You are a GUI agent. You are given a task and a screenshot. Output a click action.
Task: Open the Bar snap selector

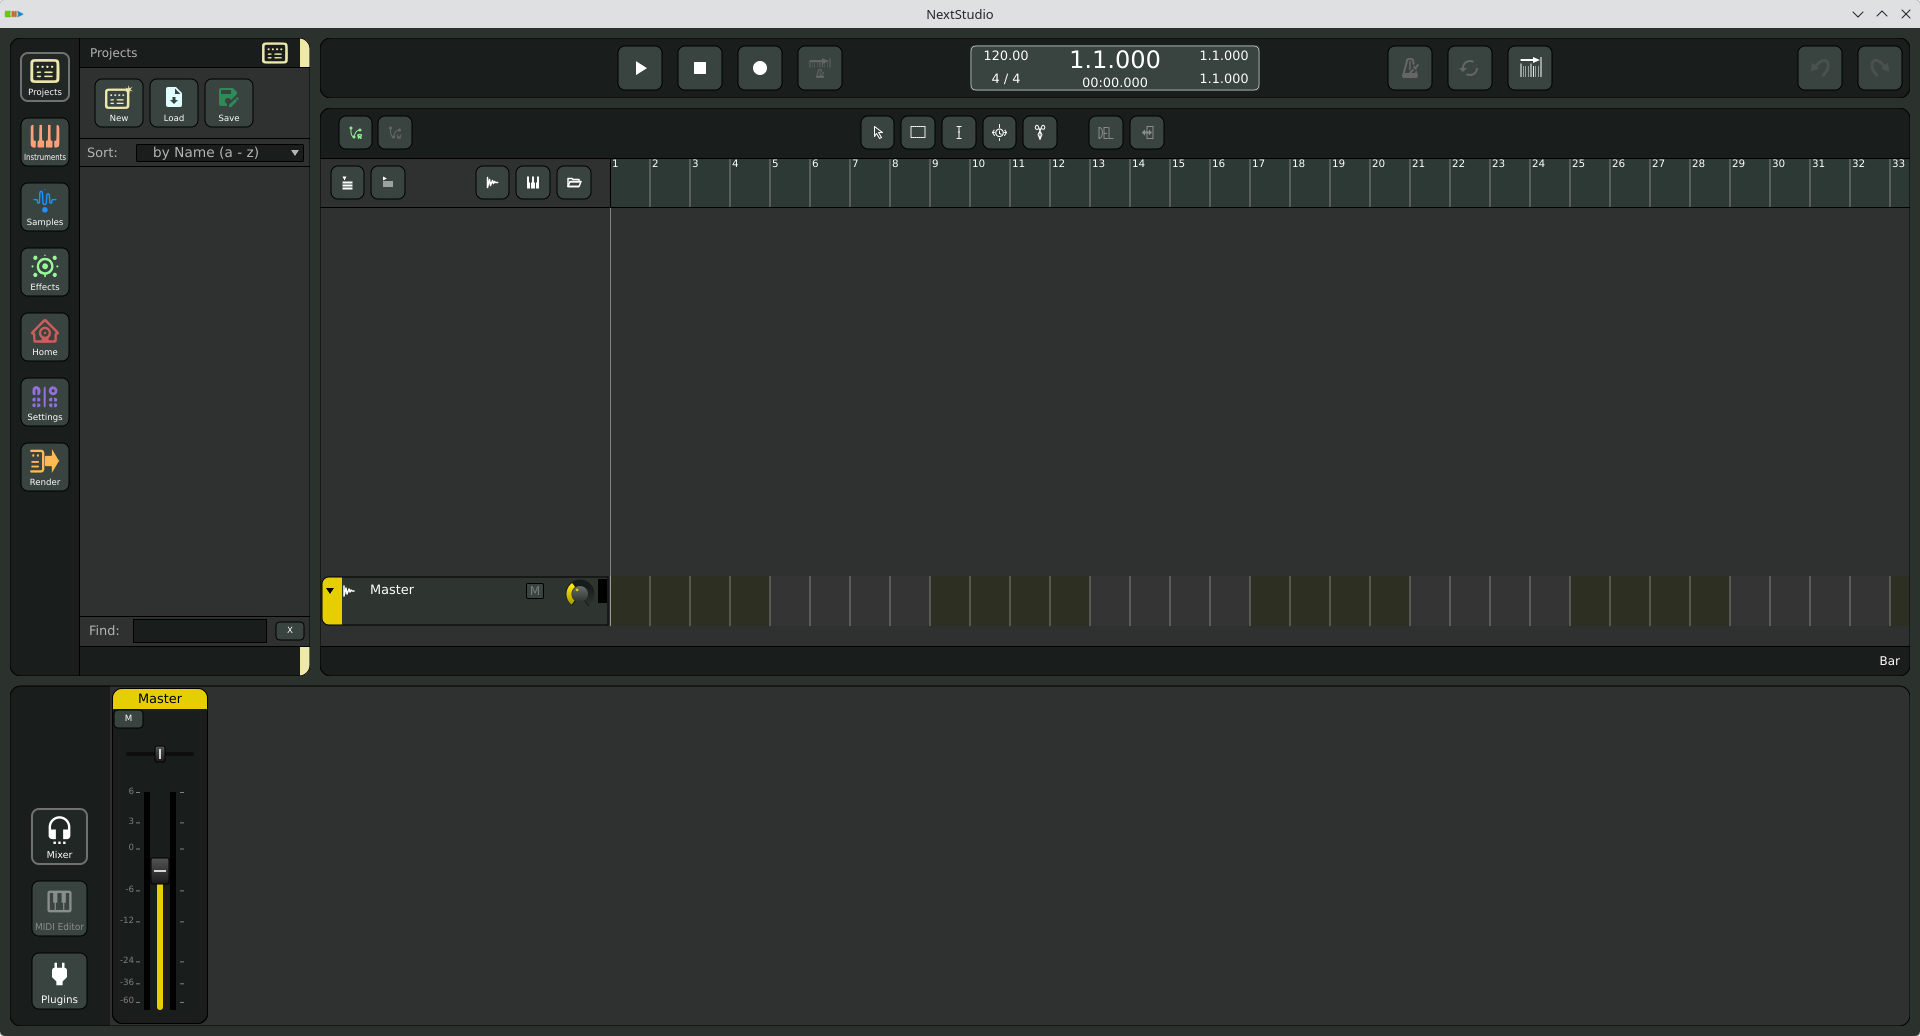(1889, 661)
